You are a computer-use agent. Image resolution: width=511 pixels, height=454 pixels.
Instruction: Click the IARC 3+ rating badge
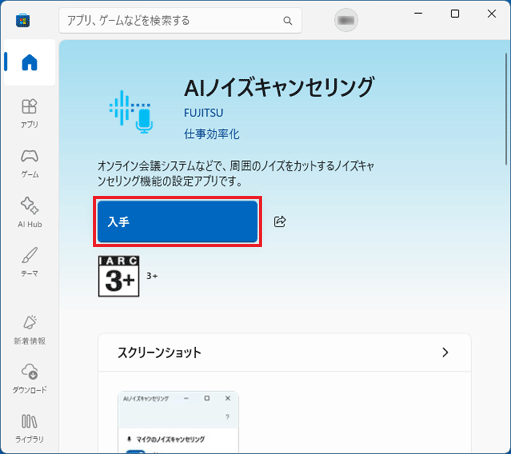coord(119,276)
